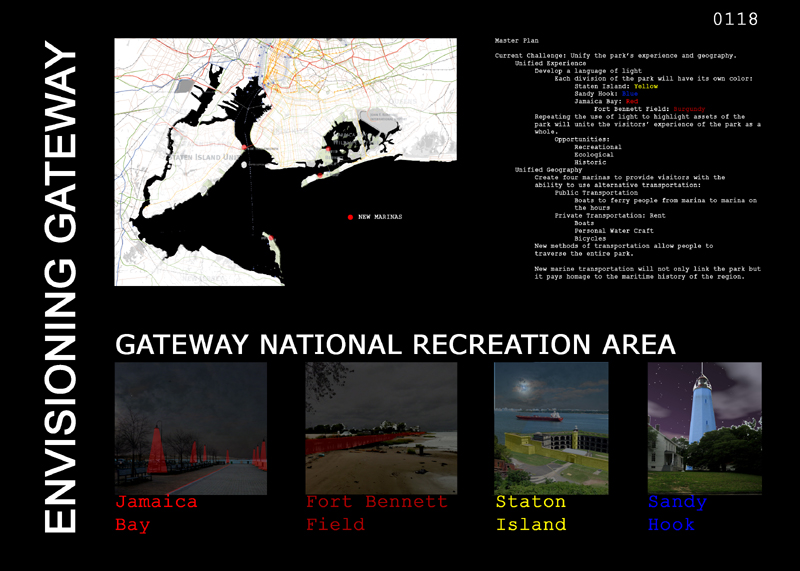
Task: Click the blue word "Blue" after Sandy Hook
Action: [x=630, y=94]
